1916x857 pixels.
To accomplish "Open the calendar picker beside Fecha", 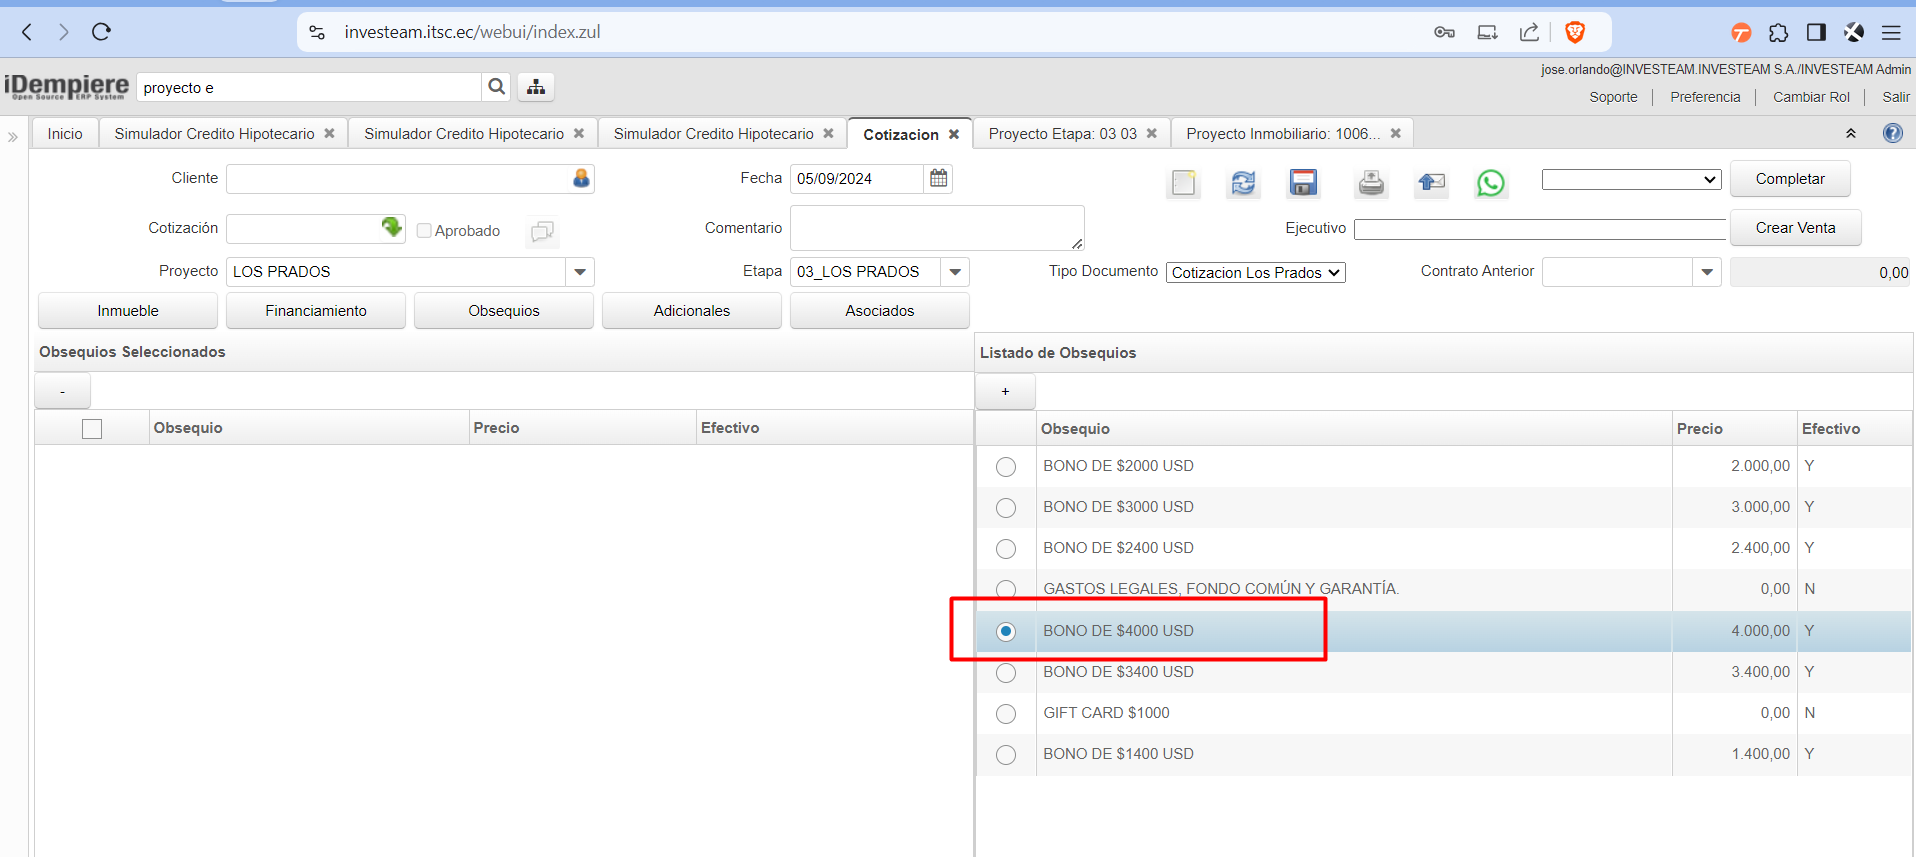I will pos(938,178).
